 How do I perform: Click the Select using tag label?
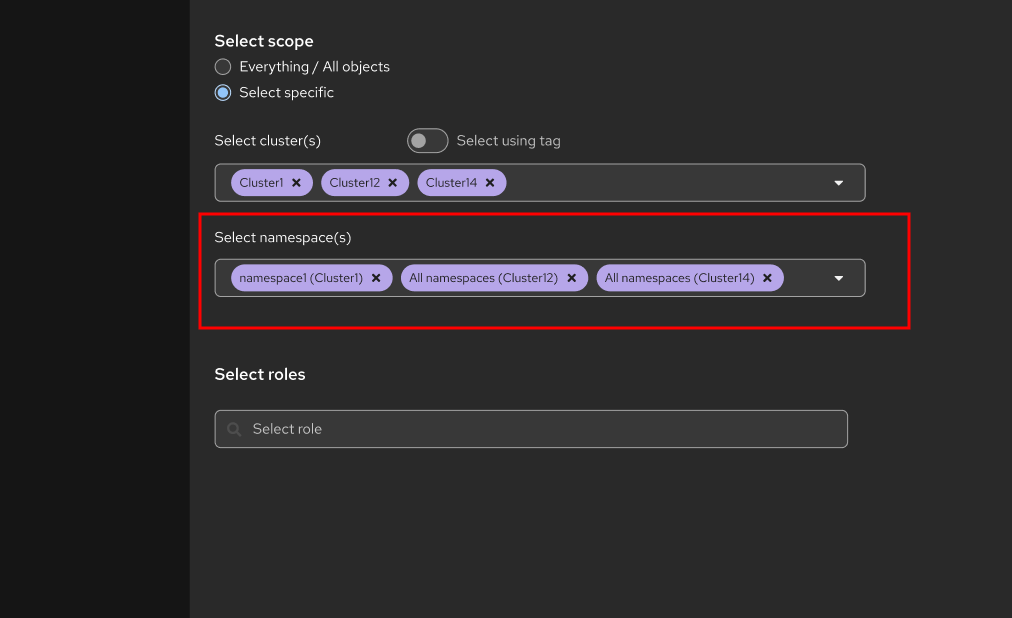[x=508, y=141]
